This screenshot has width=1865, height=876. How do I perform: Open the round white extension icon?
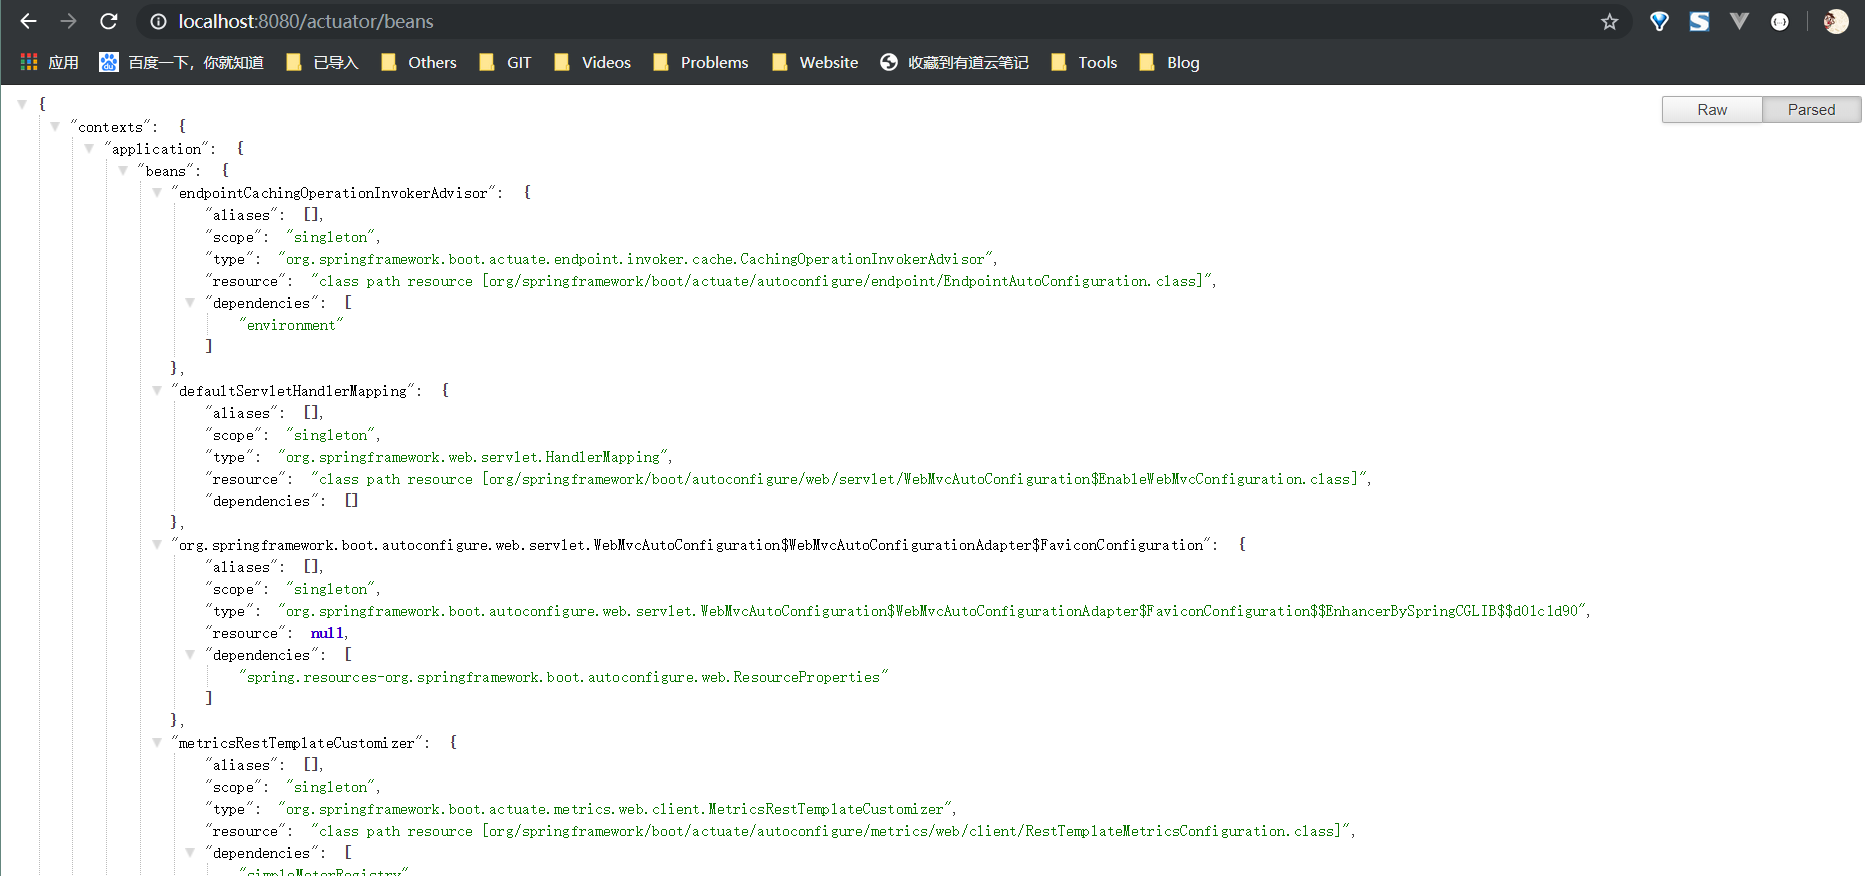point(1779,21)
